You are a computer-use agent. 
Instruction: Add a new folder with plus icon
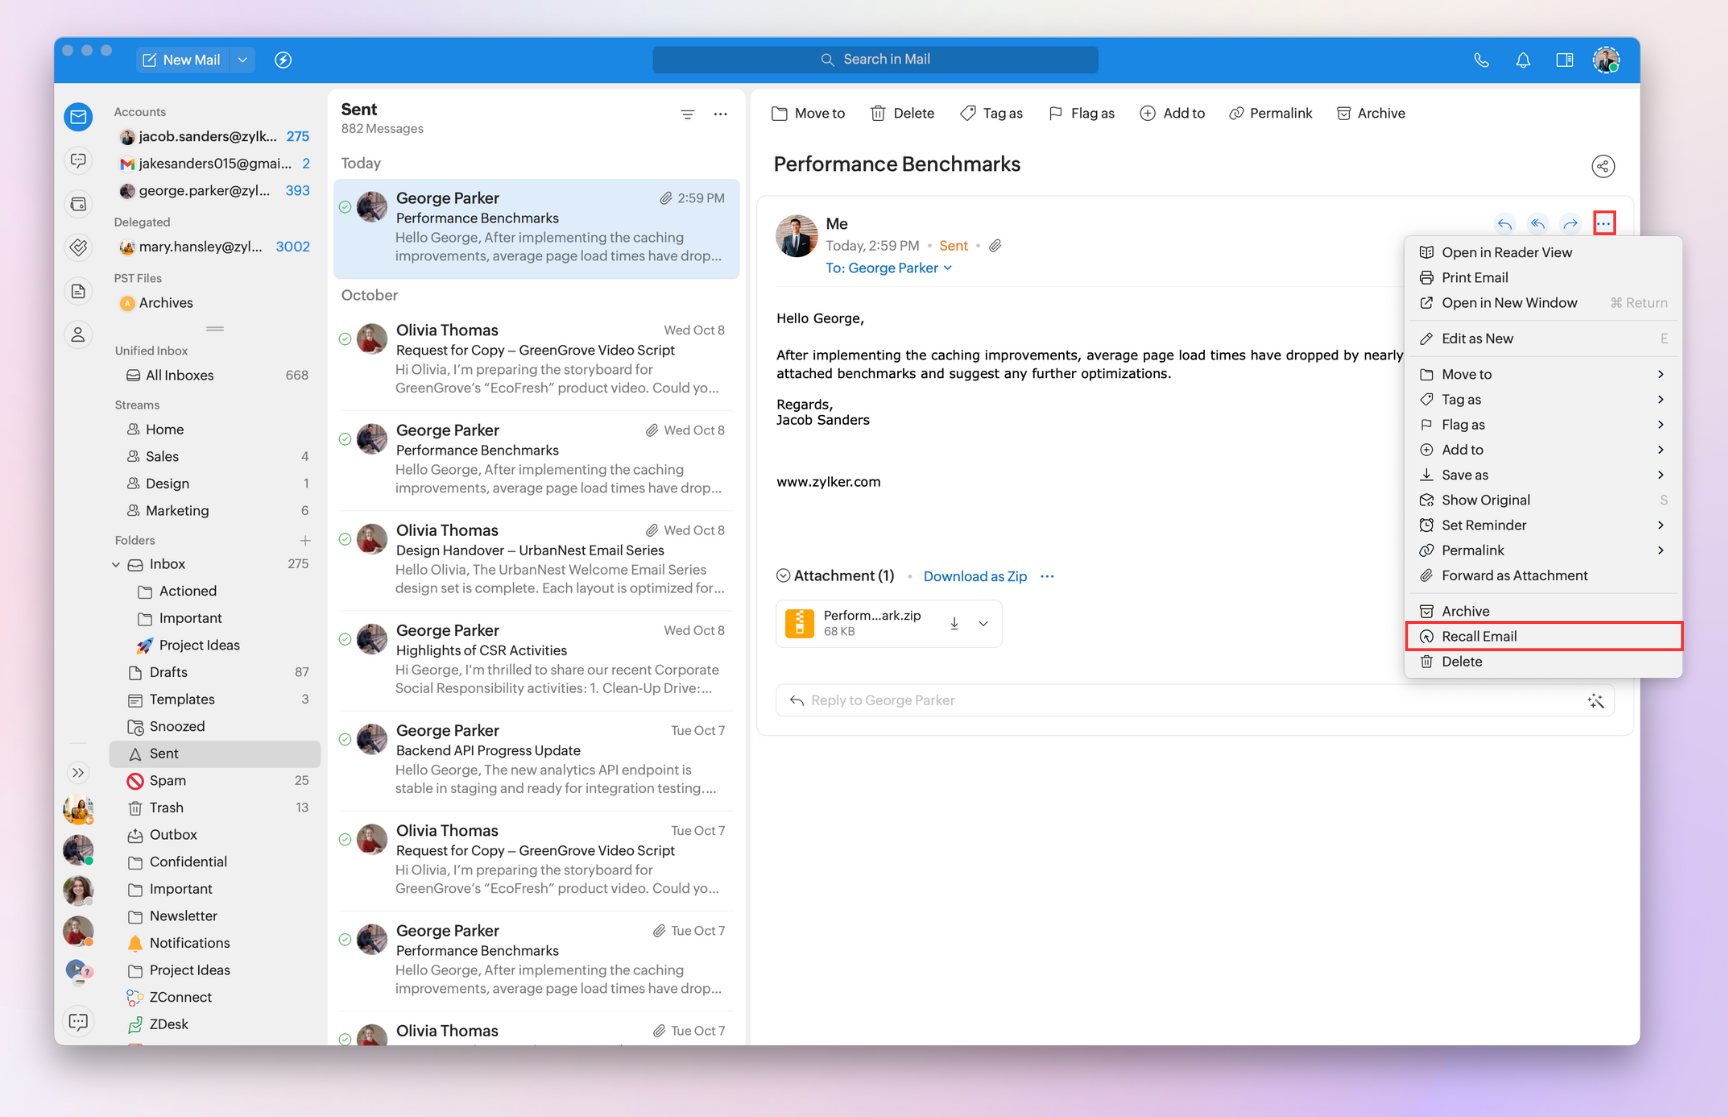point(305,540)
